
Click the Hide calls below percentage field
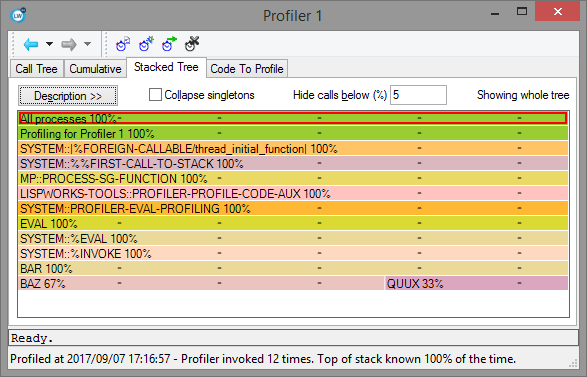(x=418, y=95)
